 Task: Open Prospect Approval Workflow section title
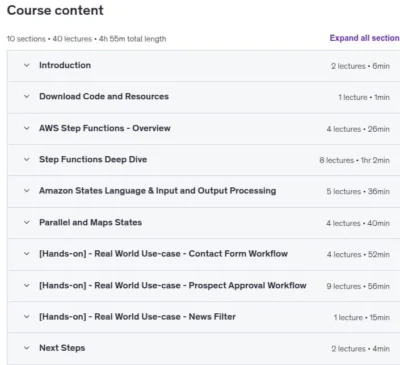(x=173, y=286)
